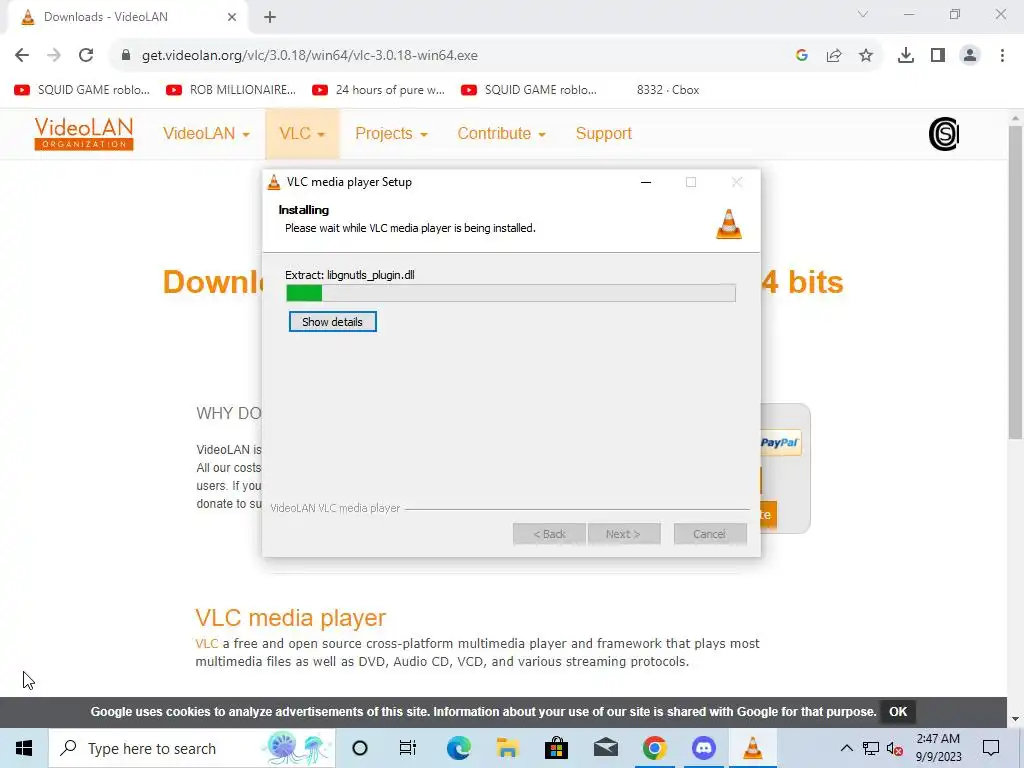1024x768 pixels.
Task: Open Mail app from taskbar
Action: click(x=605, y=748)
